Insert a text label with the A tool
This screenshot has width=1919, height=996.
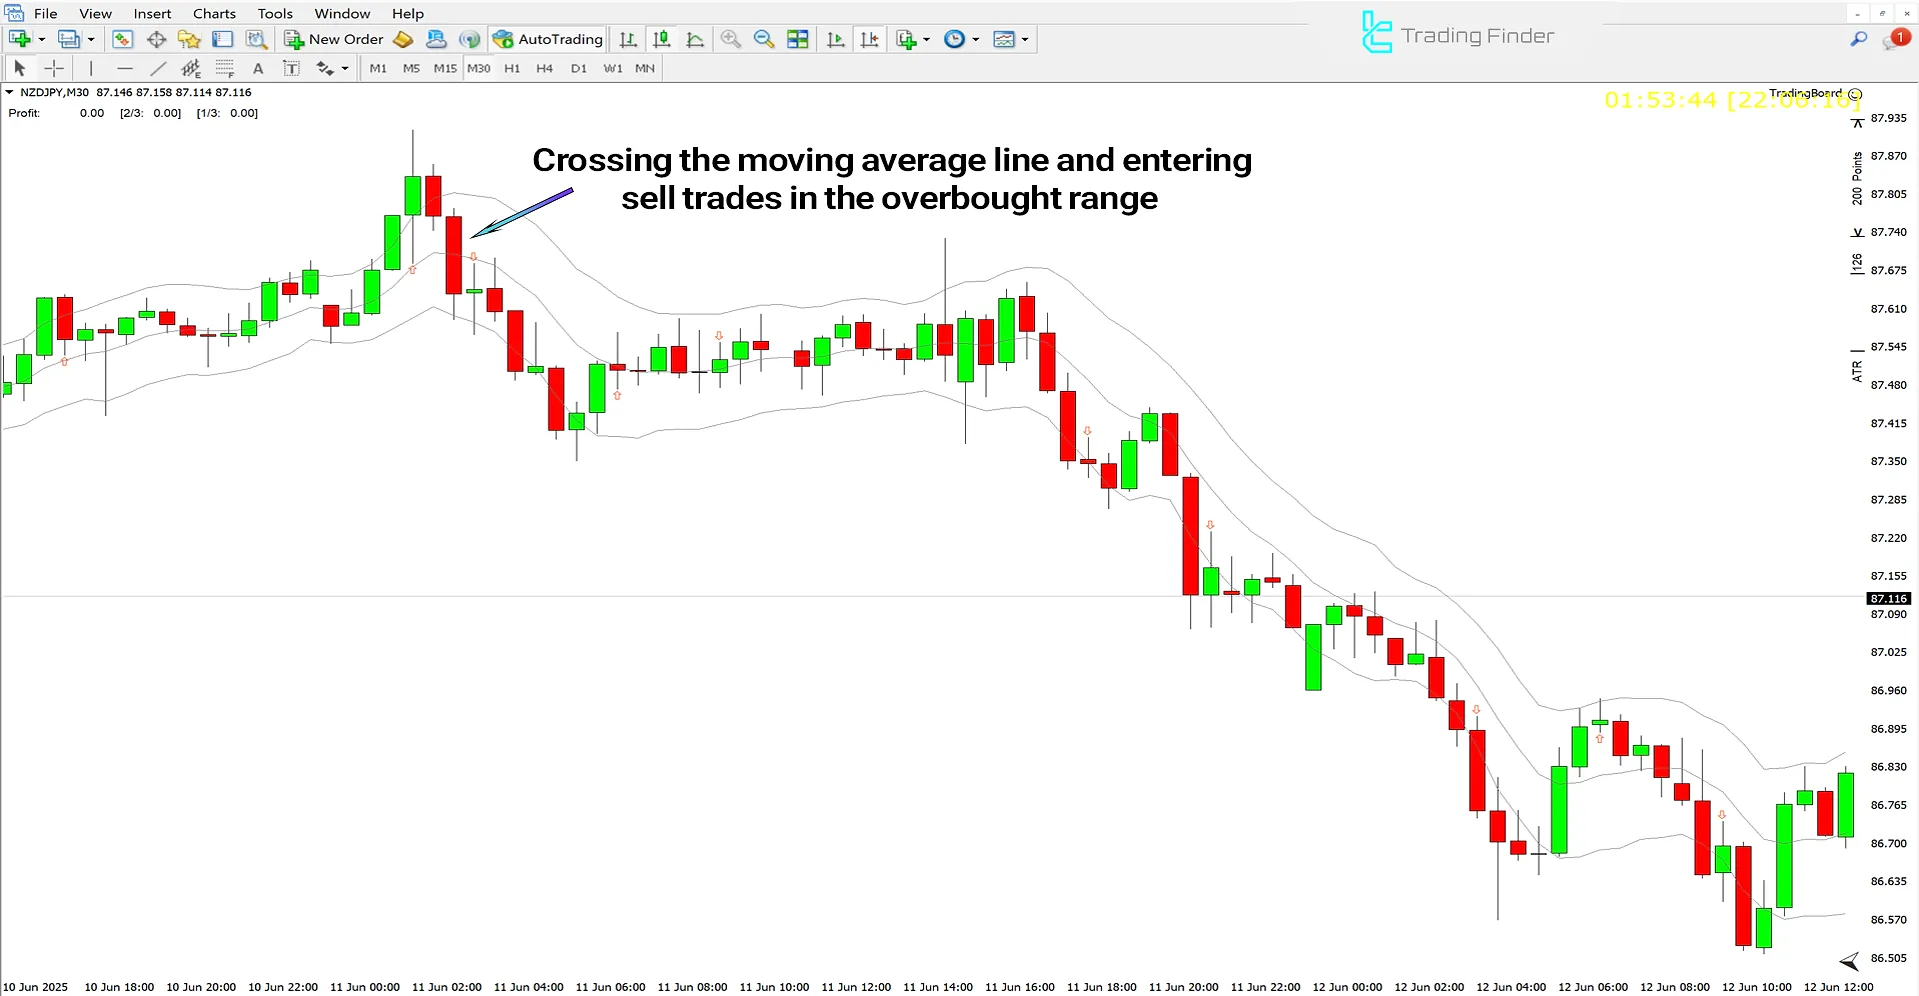258,68
